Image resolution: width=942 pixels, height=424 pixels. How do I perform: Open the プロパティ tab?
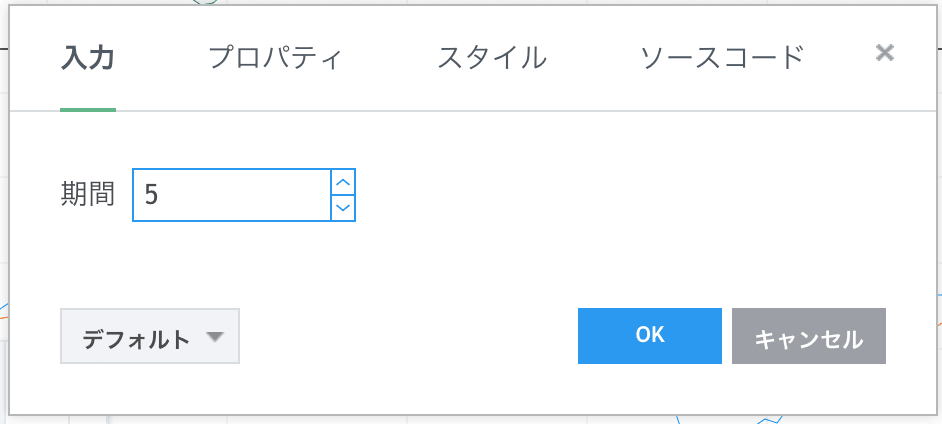click(x=275, y=57)
